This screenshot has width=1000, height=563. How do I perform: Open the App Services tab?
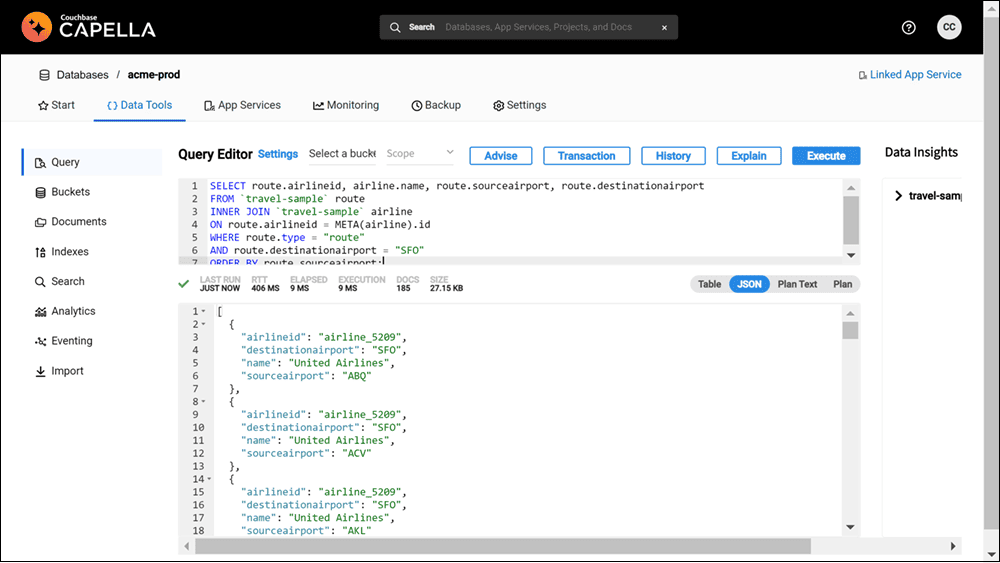click(242, 105)
